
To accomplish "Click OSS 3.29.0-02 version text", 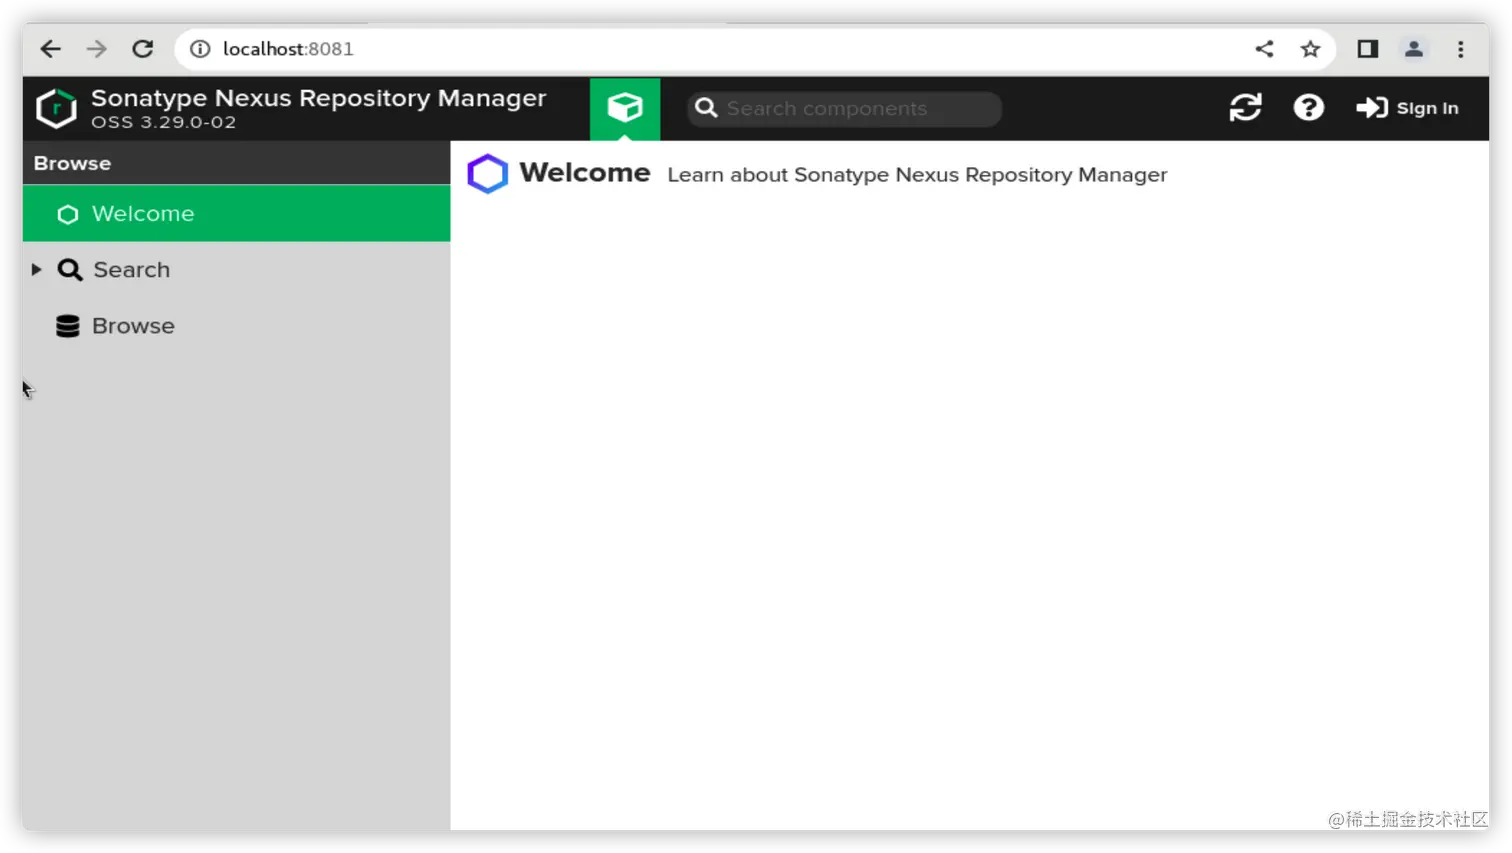I will pos(164,122).
